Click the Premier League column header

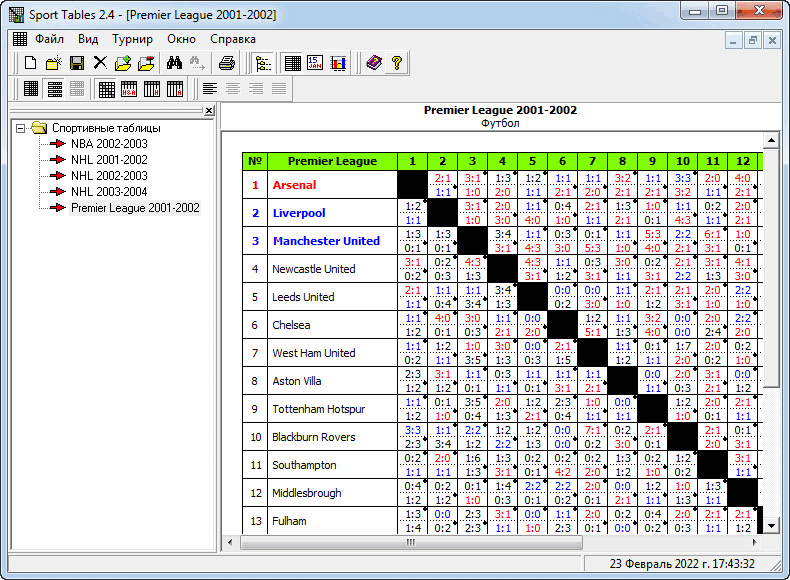[332, 161]
